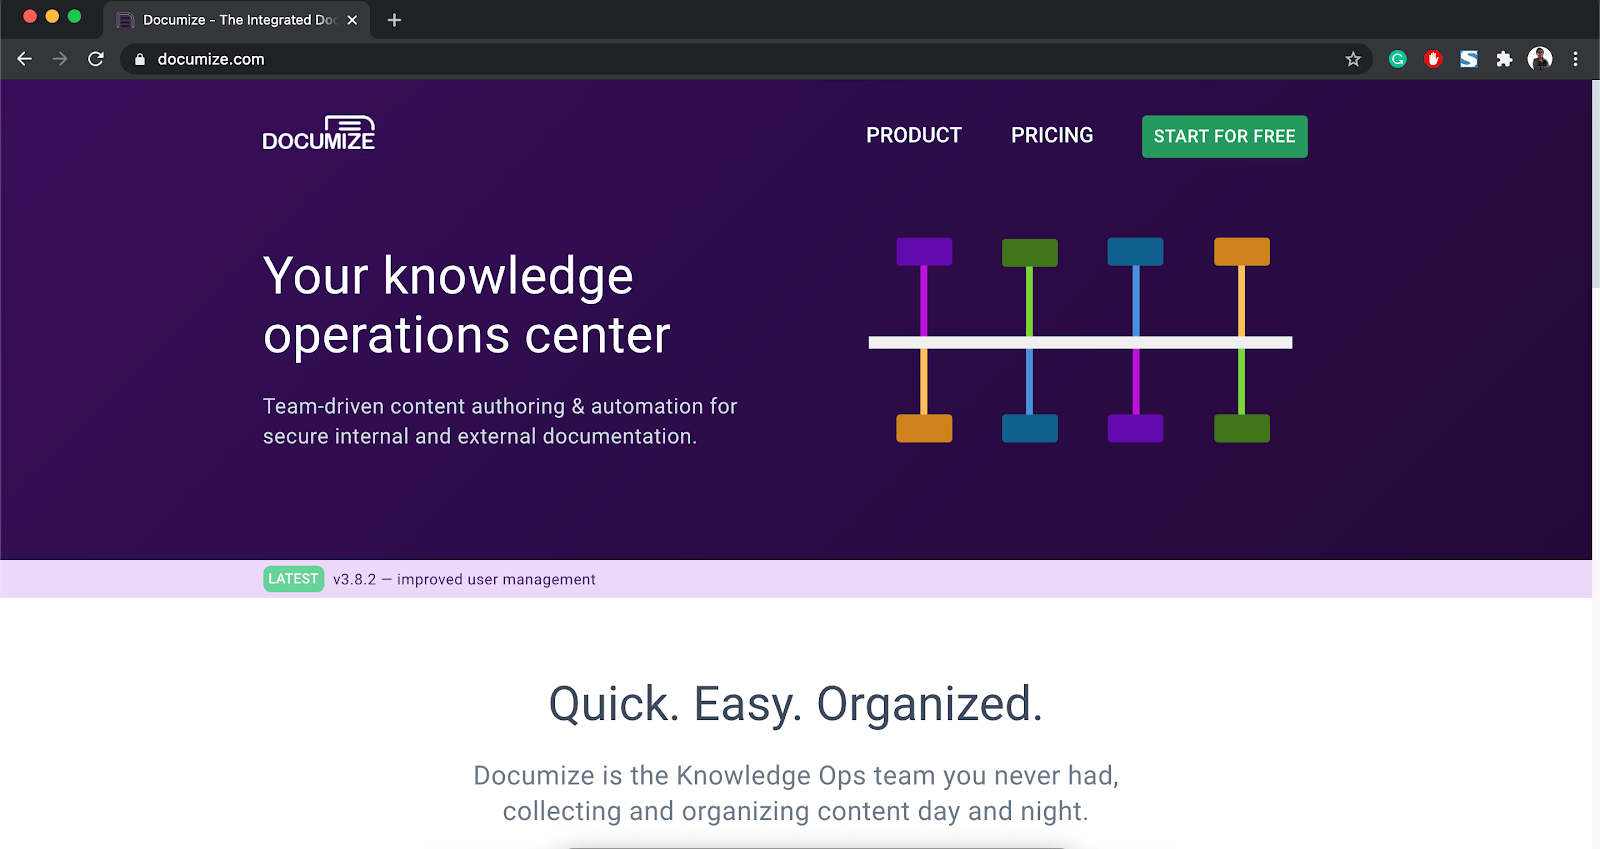
Task: Open the blue S extension icon
Action: (1468, 59)
